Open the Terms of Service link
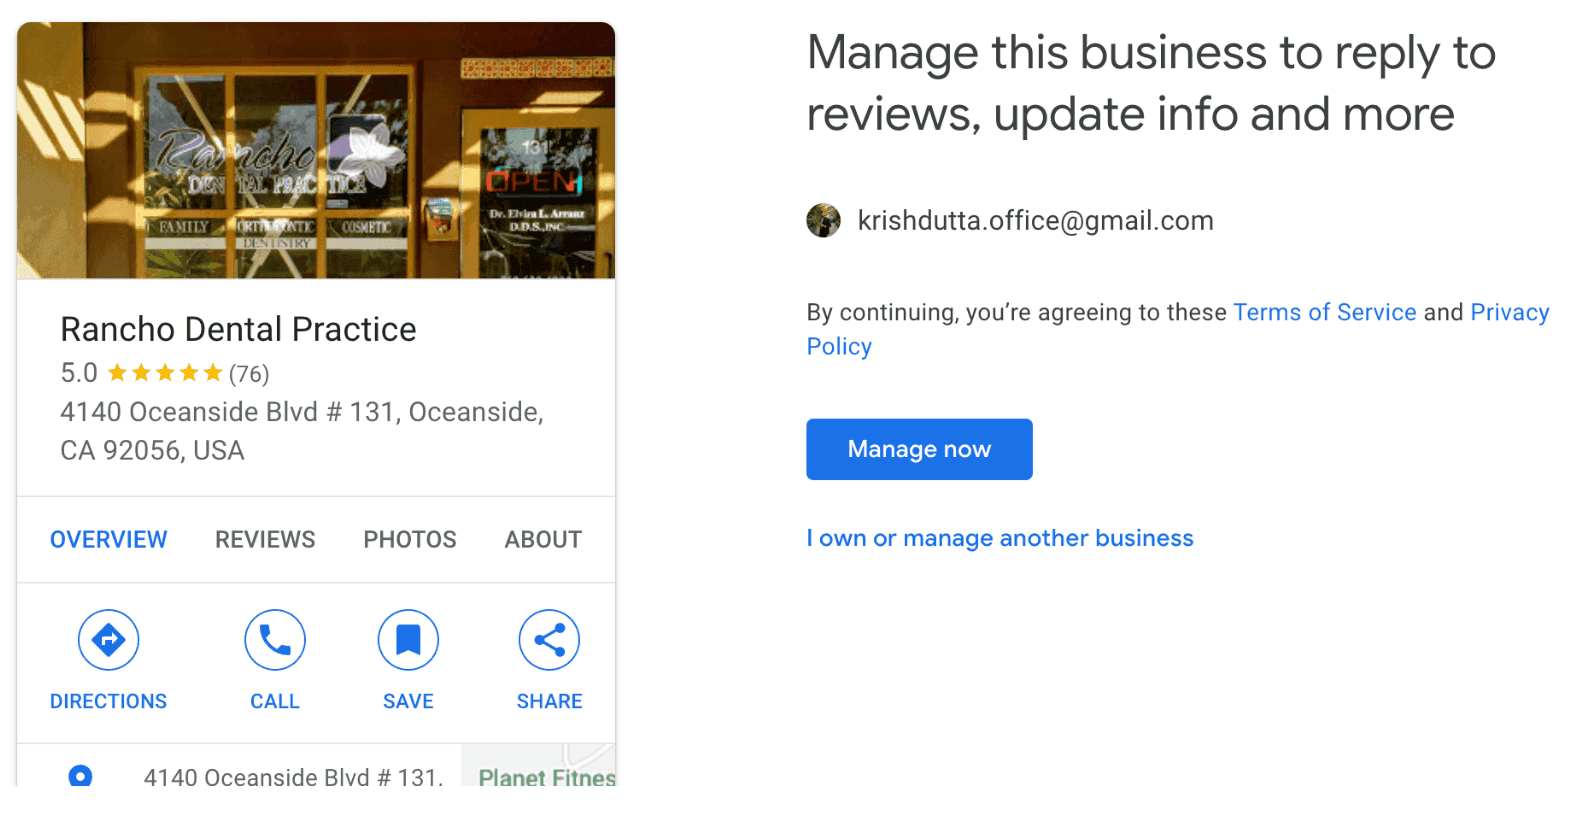The image size is (1575, 817). (x=1325, y=312)
